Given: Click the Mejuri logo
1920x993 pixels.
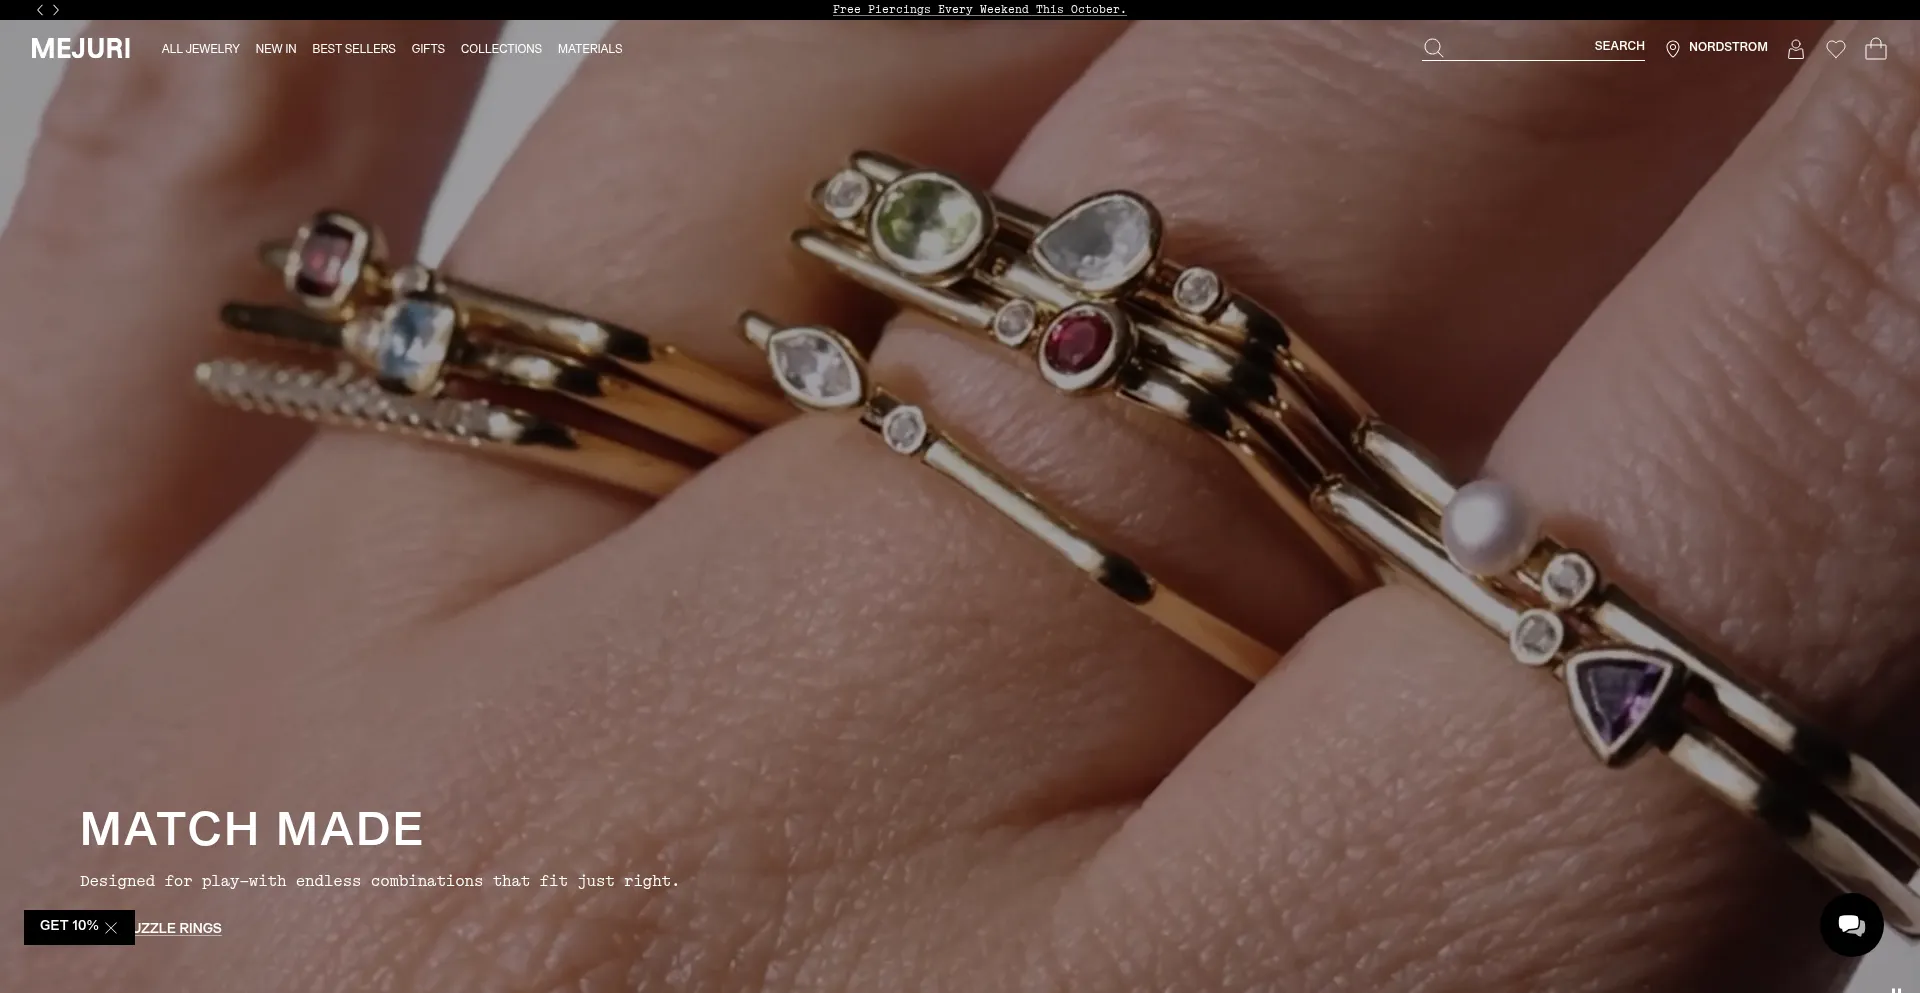Looking at the screenshot, I should (x=81, y=49).
